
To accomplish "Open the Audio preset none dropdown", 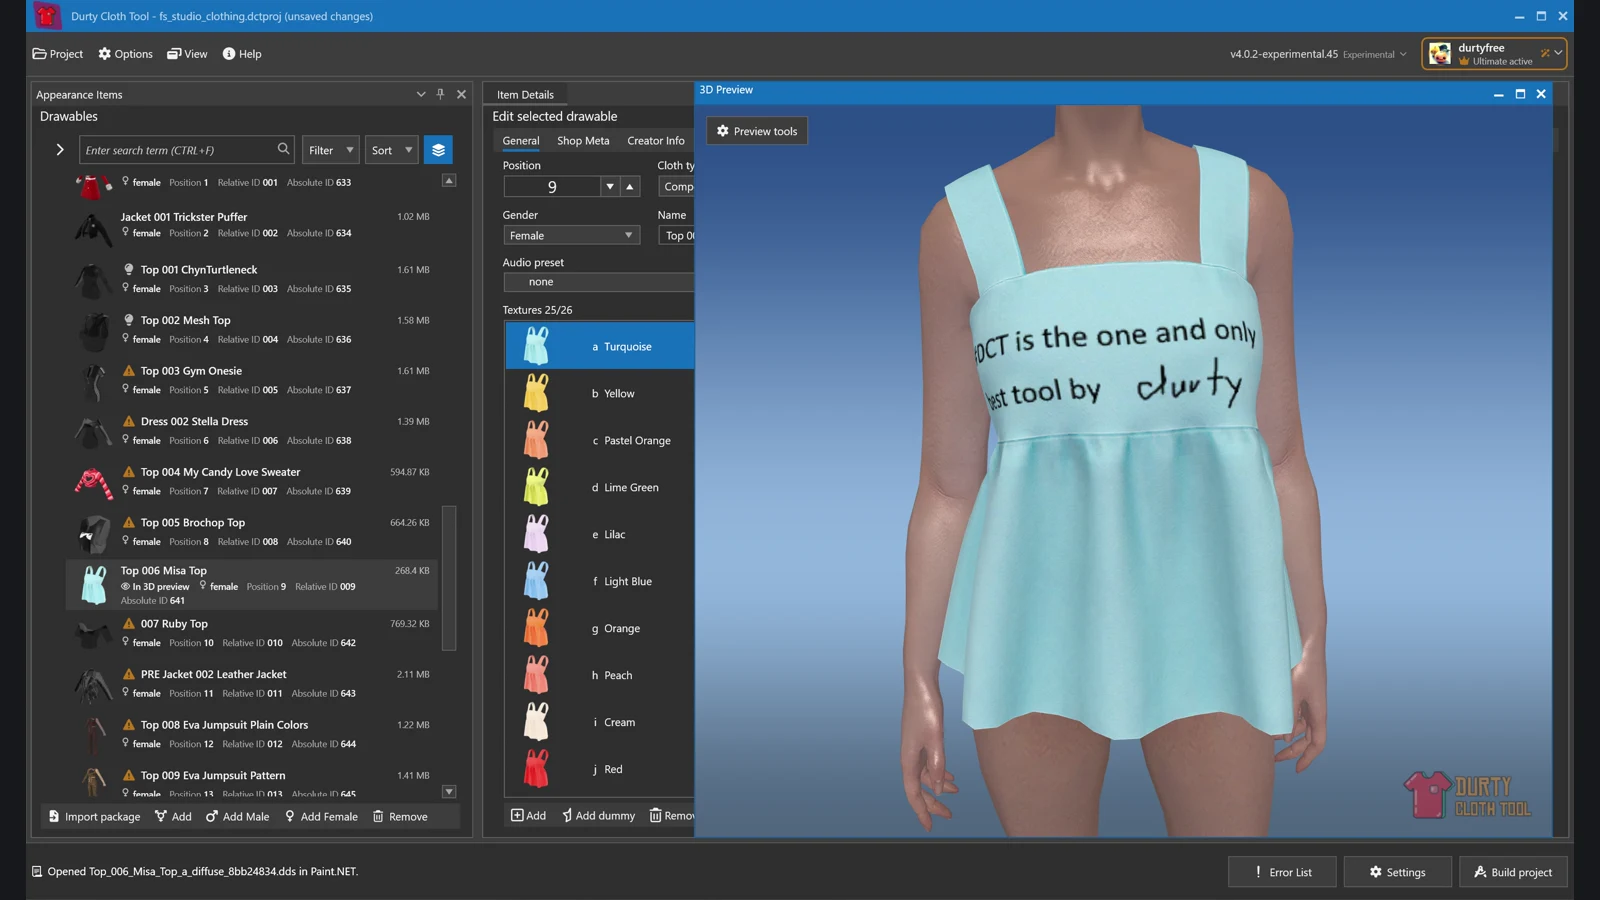I will tap(599, 282).
